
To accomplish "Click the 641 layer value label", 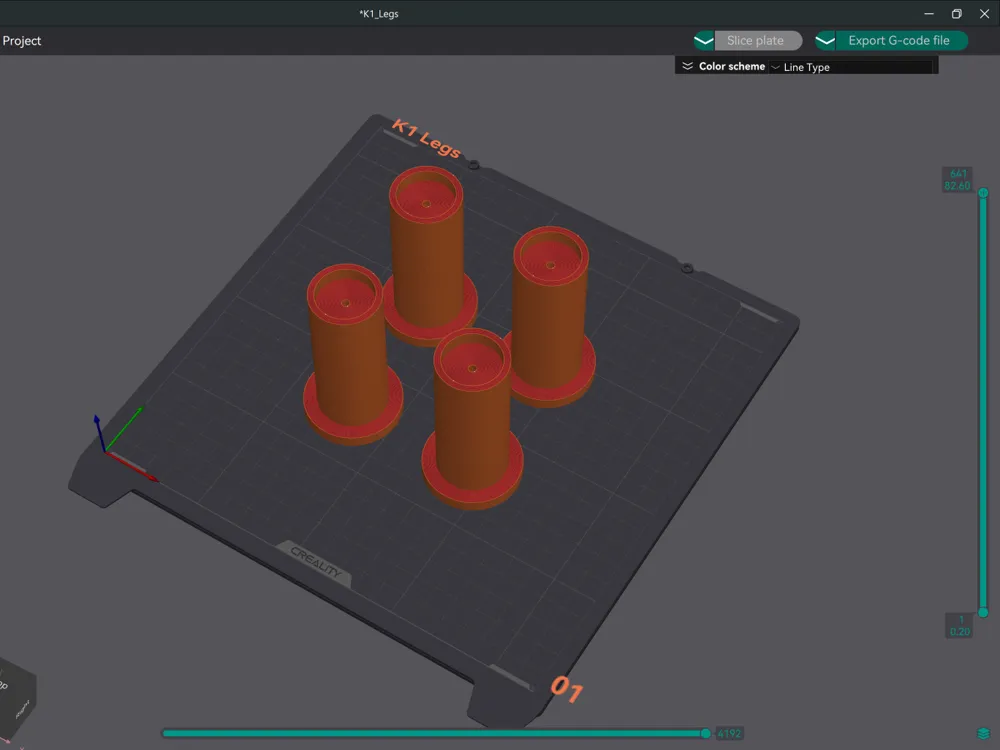I will click(958, 173).
